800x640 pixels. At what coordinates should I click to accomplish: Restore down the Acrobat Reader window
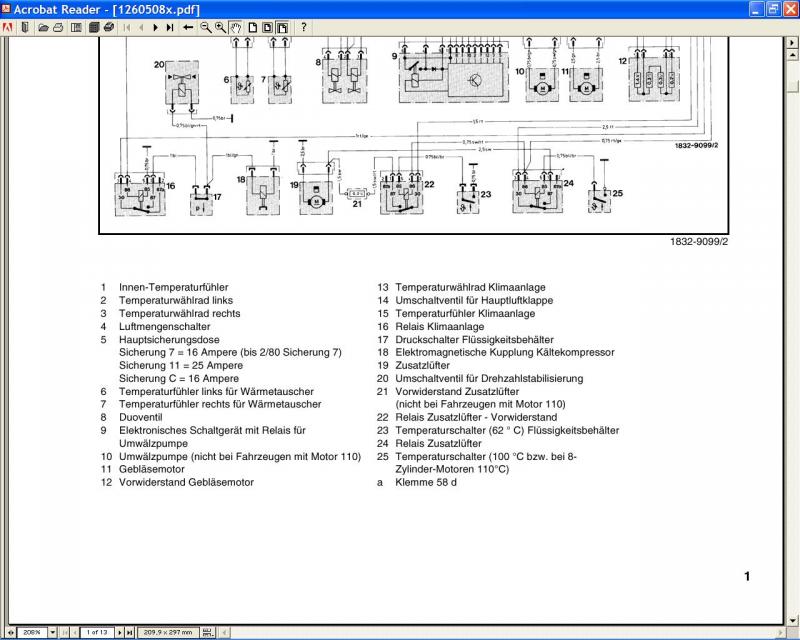[x=772, y=8]
